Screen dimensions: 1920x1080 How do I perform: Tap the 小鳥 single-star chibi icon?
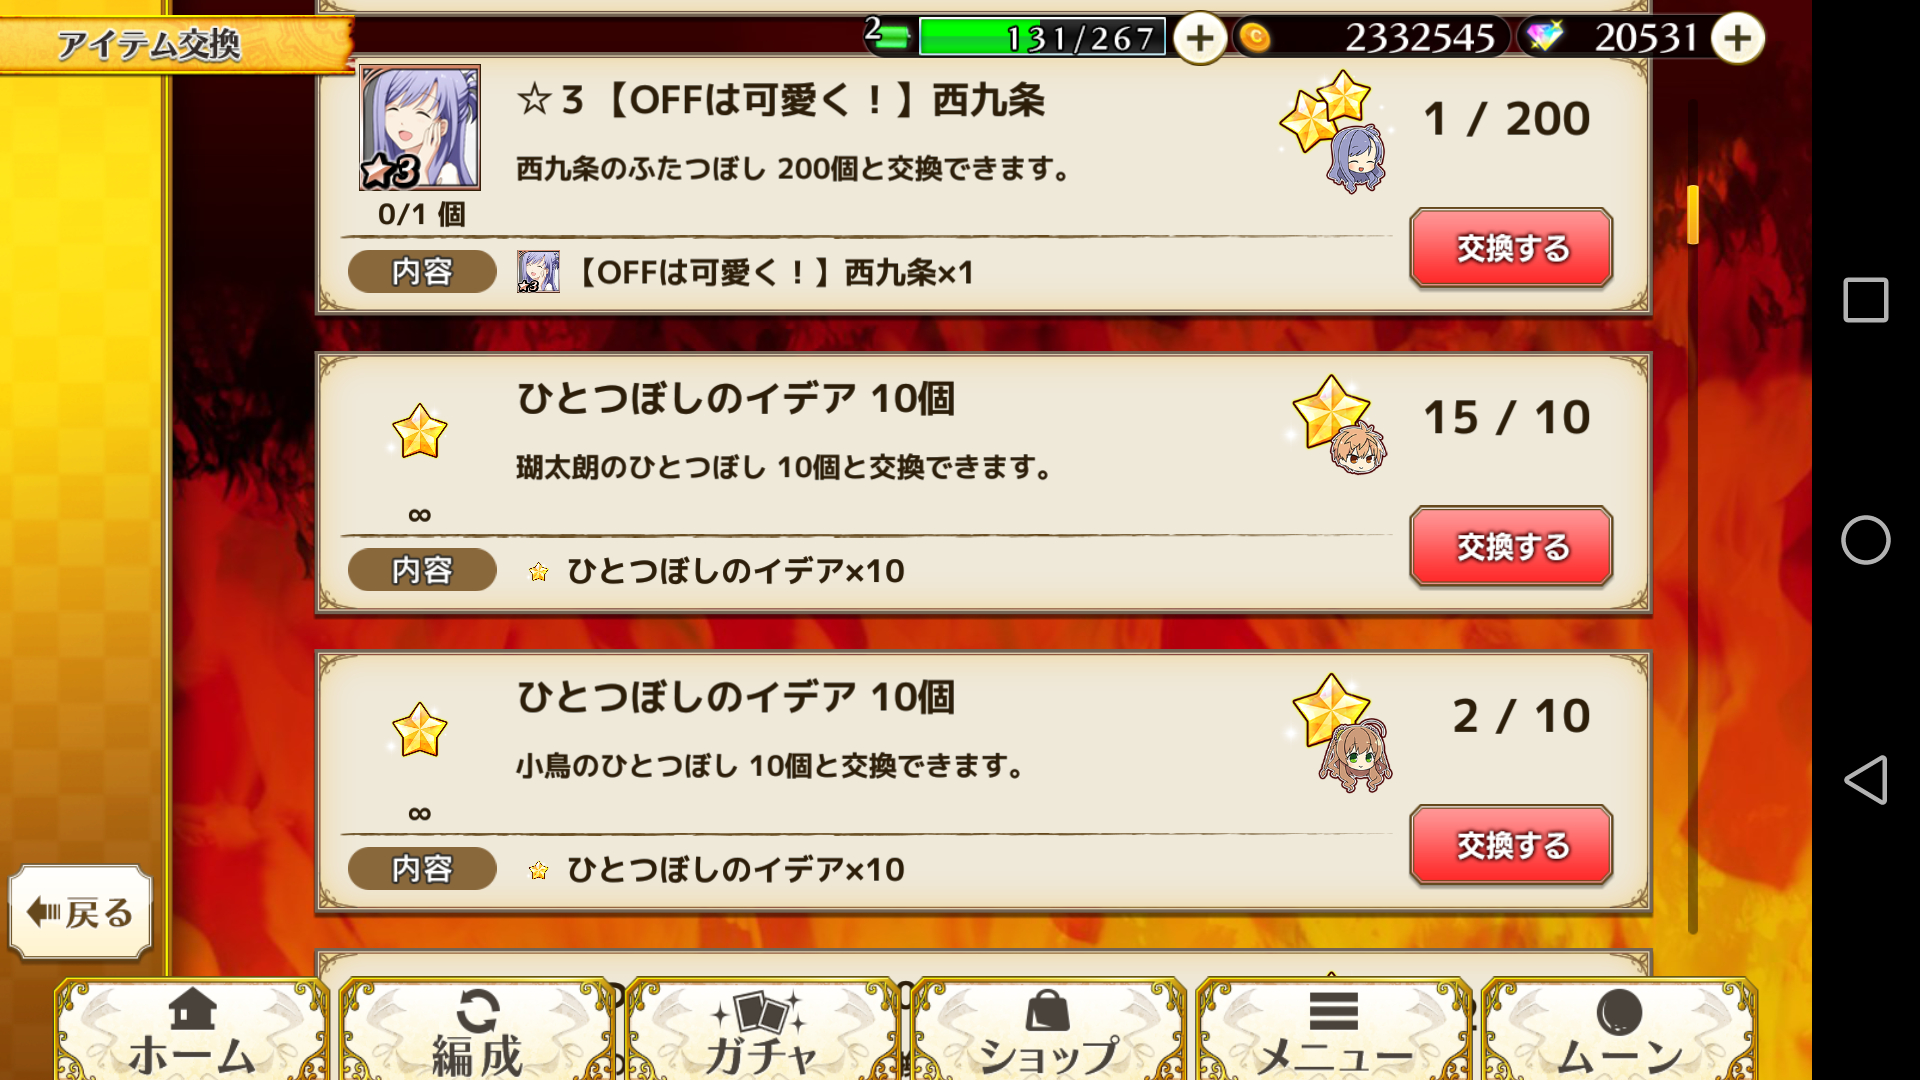1341,733
